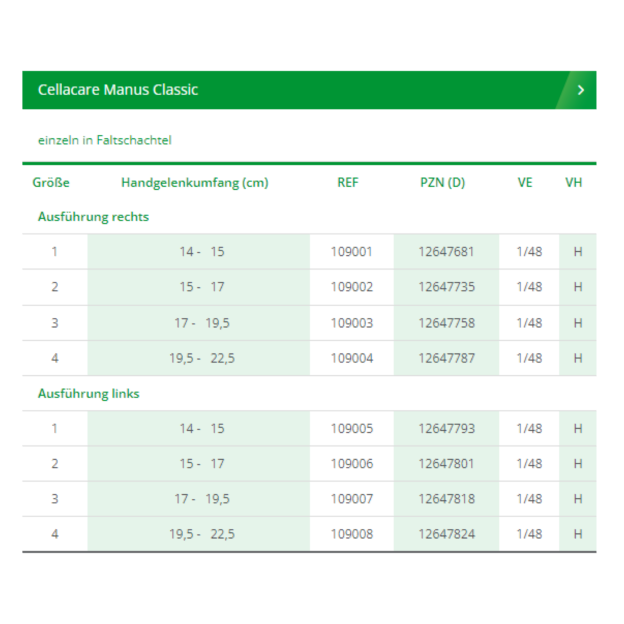Click the H value in row 109003
The image size is (624, 624).
[x=578, y=323]
